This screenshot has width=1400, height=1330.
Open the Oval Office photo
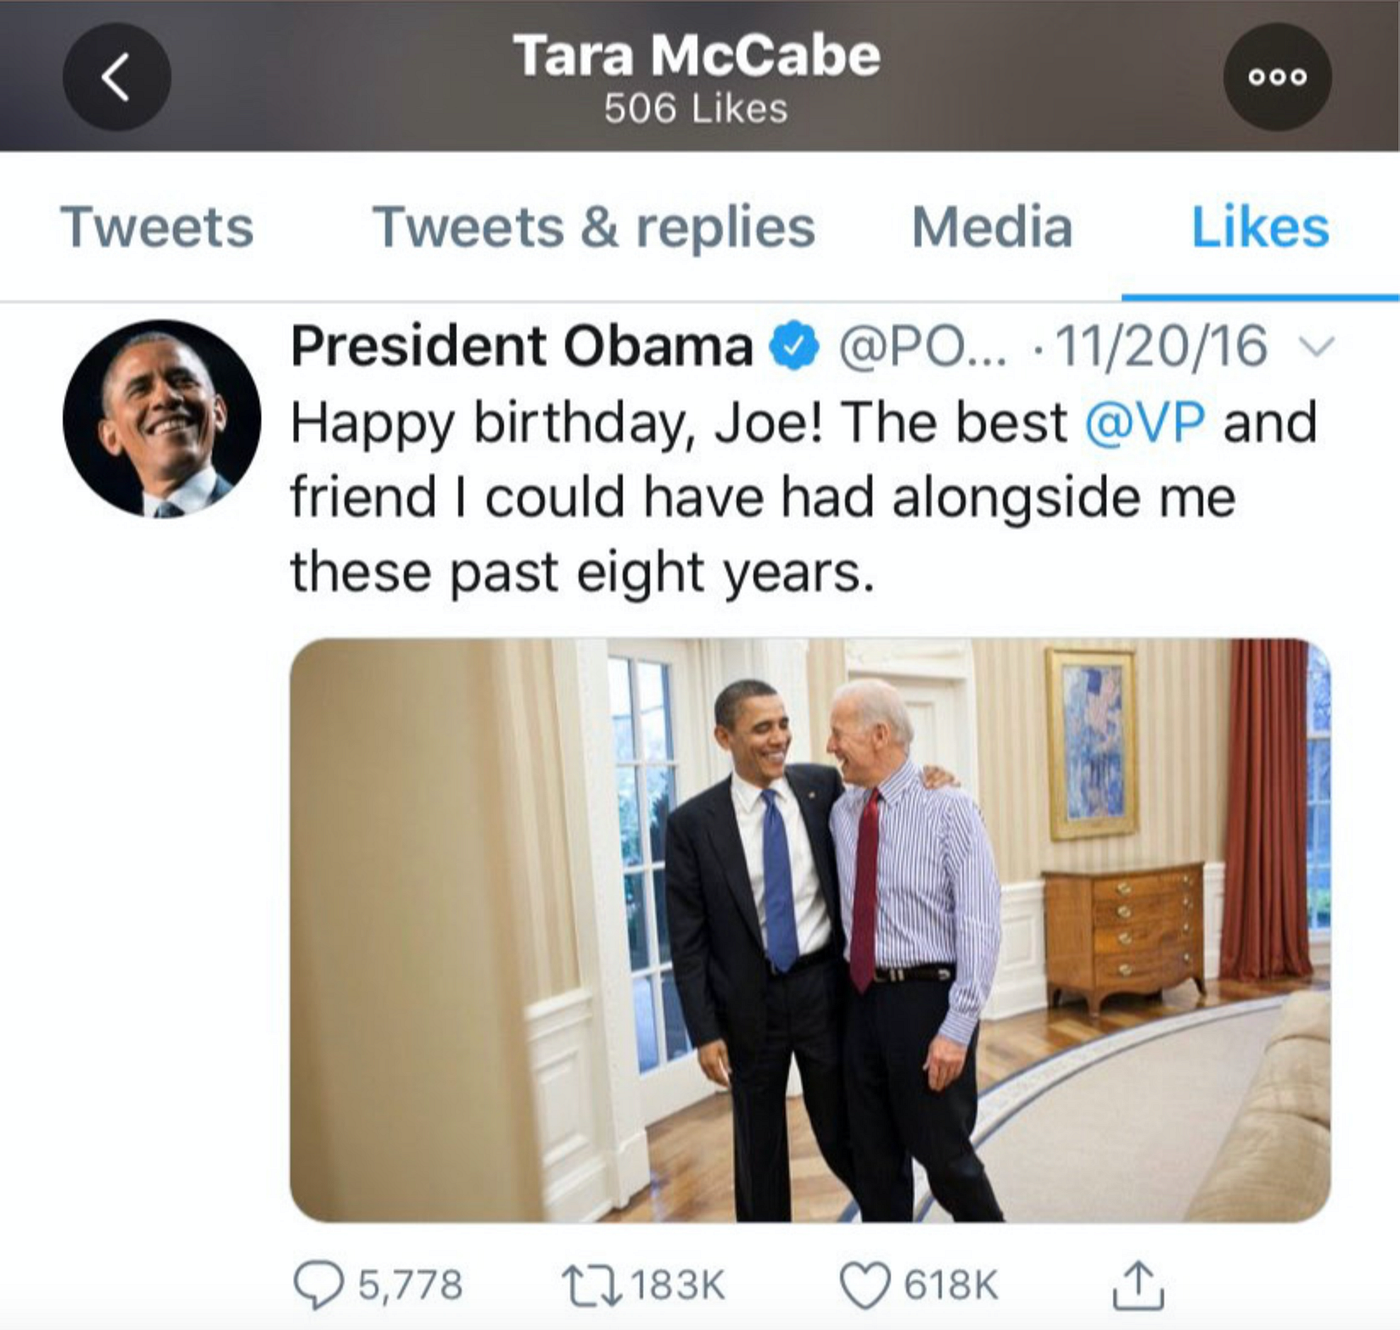[810, 930]
